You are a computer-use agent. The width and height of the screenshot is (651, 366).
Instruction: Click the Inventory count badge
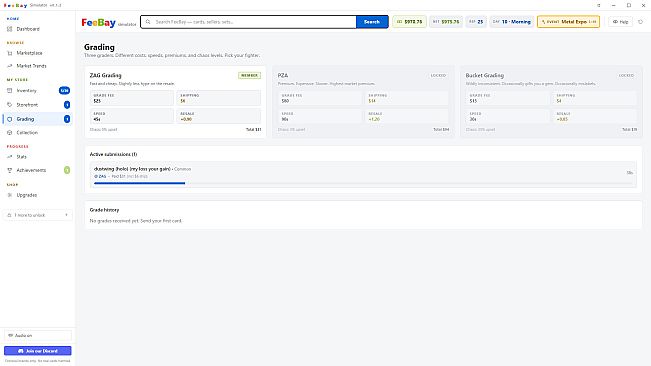64,90
